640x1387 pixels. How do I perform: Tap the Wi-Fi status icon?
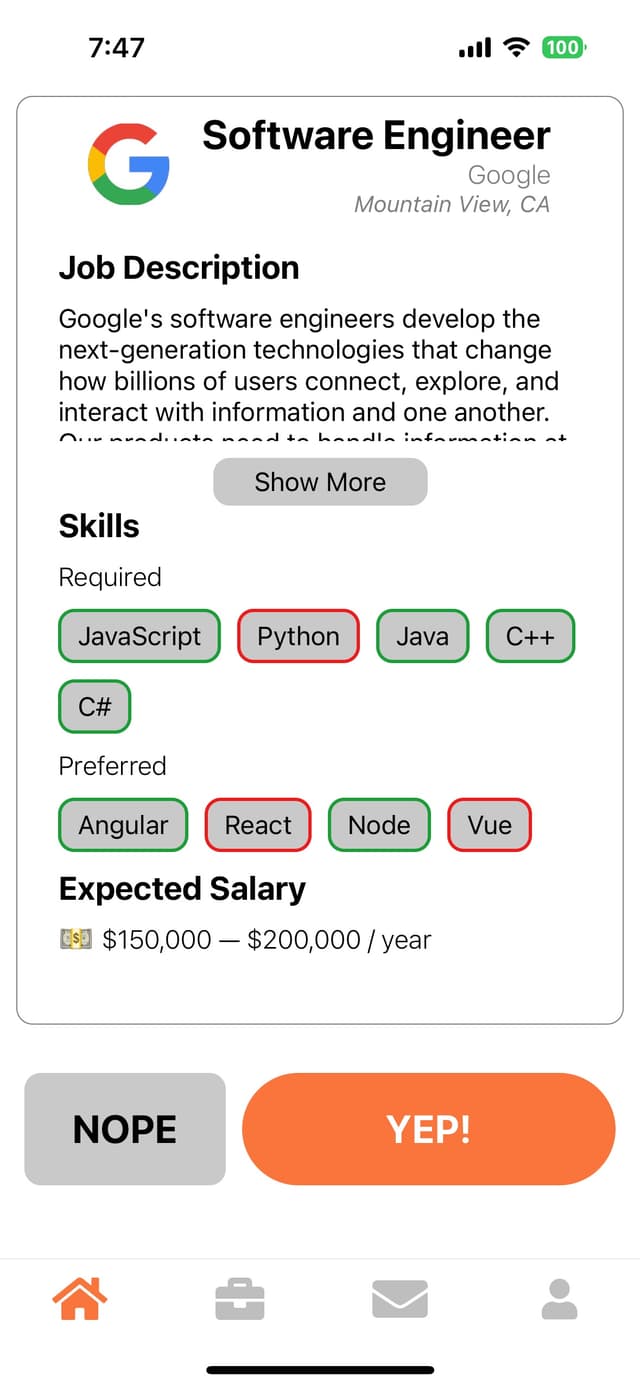tap(516, 47)
